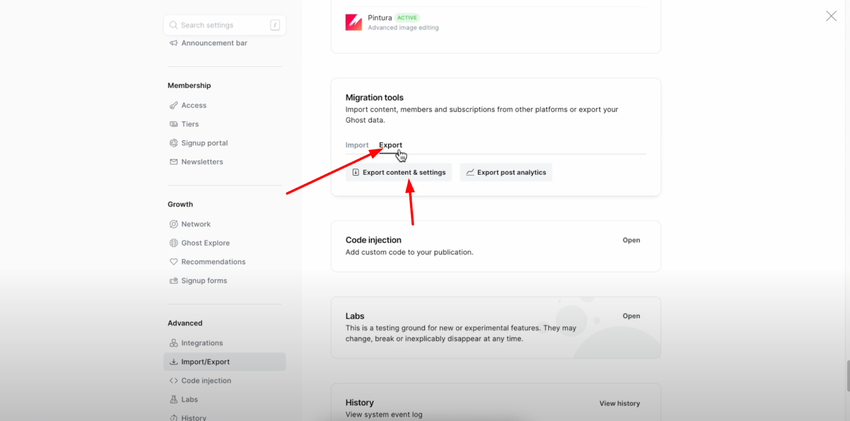Click the Integrations icon under Advanced
Viewport: 850px width, 421px height.
173,343
